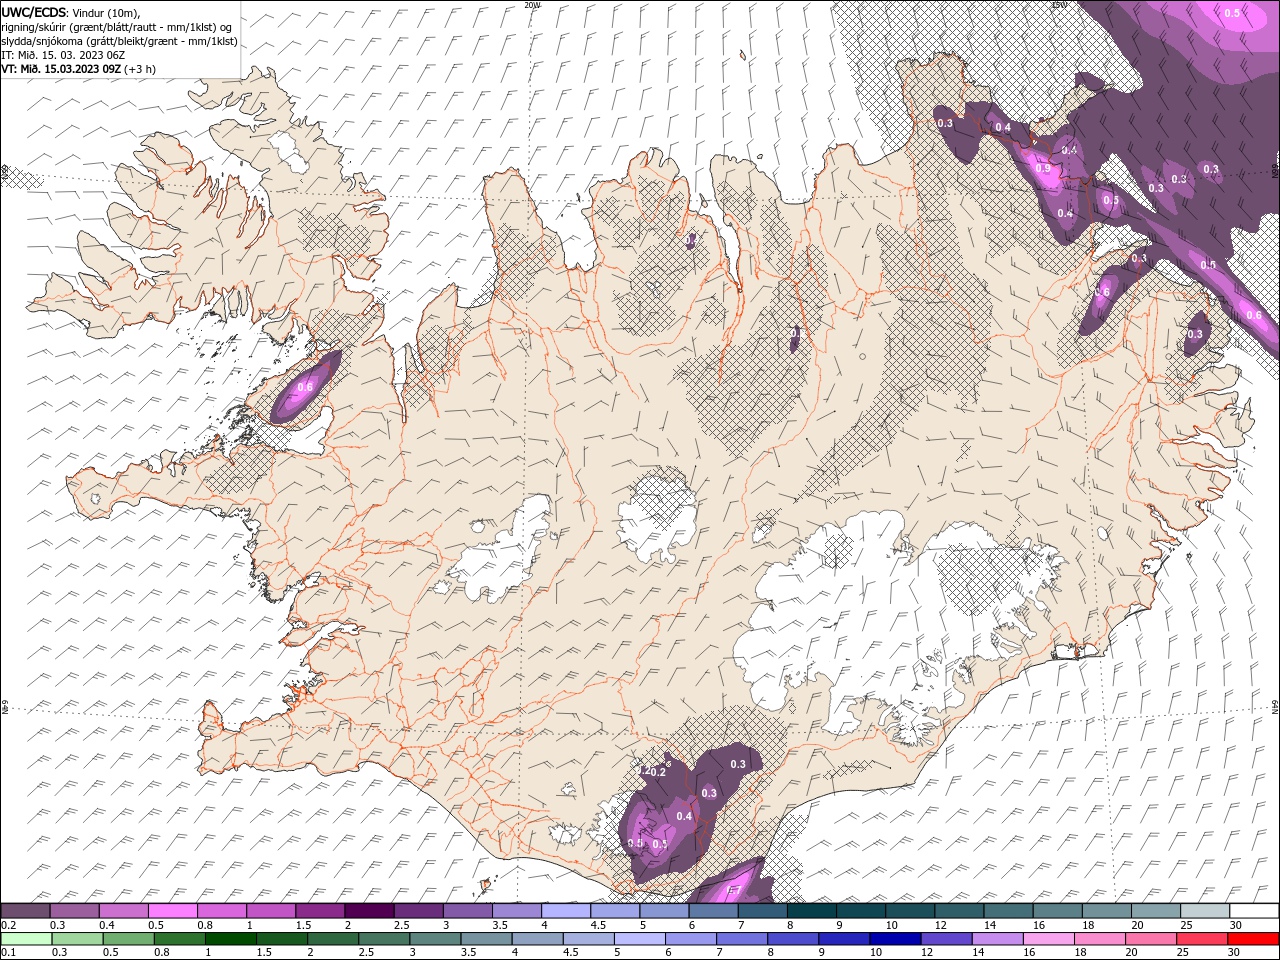Select the light pink swatch between 16 and 18, bottom row
The height and width of the screenshot is (960, 1280).
coord(1047,939)
